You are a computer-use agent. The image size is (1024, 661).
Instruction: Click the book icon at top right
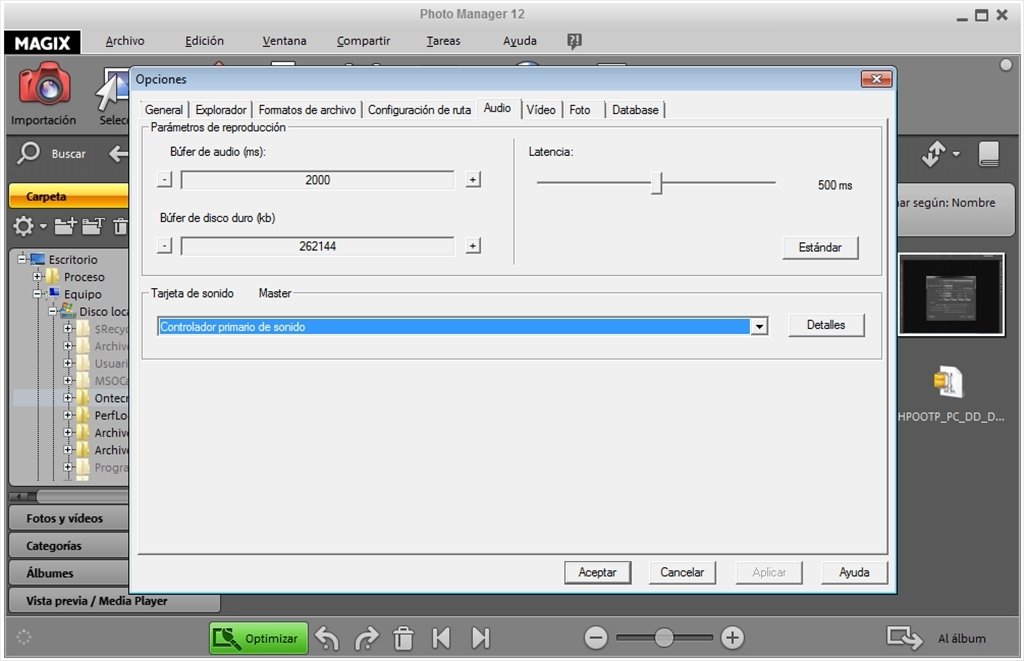(x=989, y=154)
